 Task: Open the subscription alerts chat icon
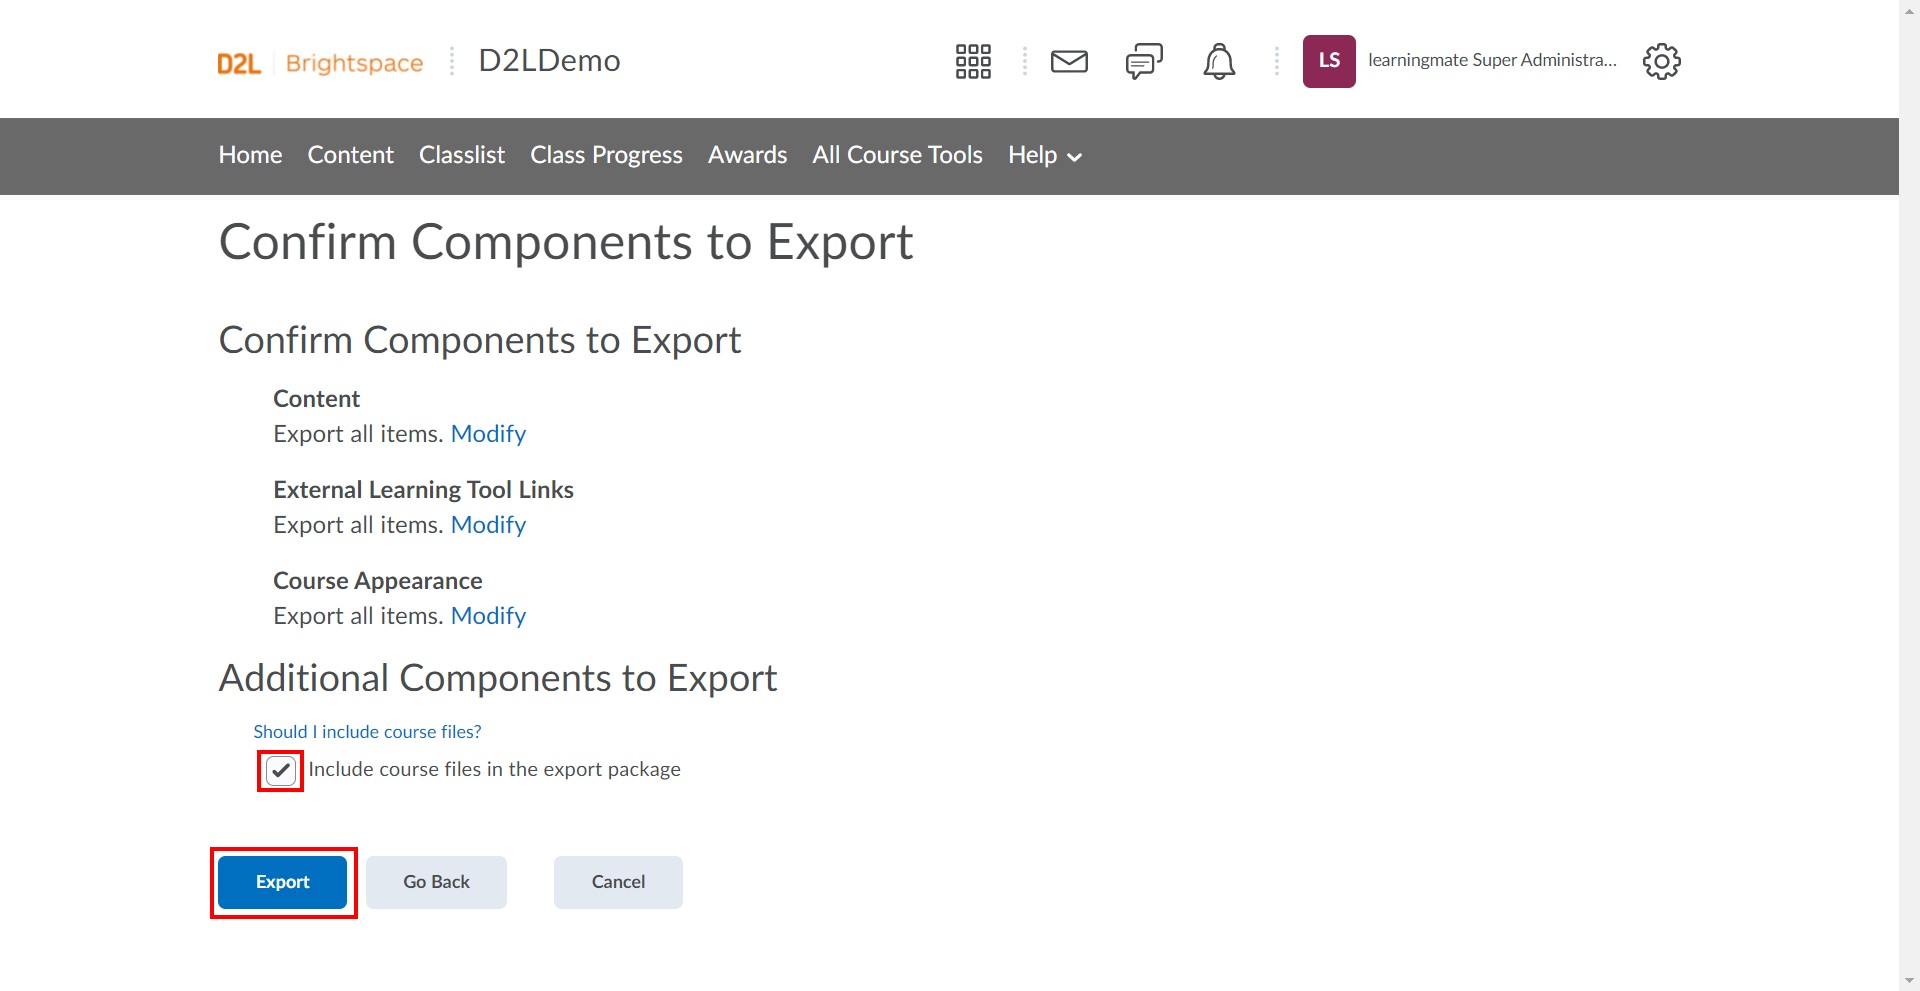1144,61
